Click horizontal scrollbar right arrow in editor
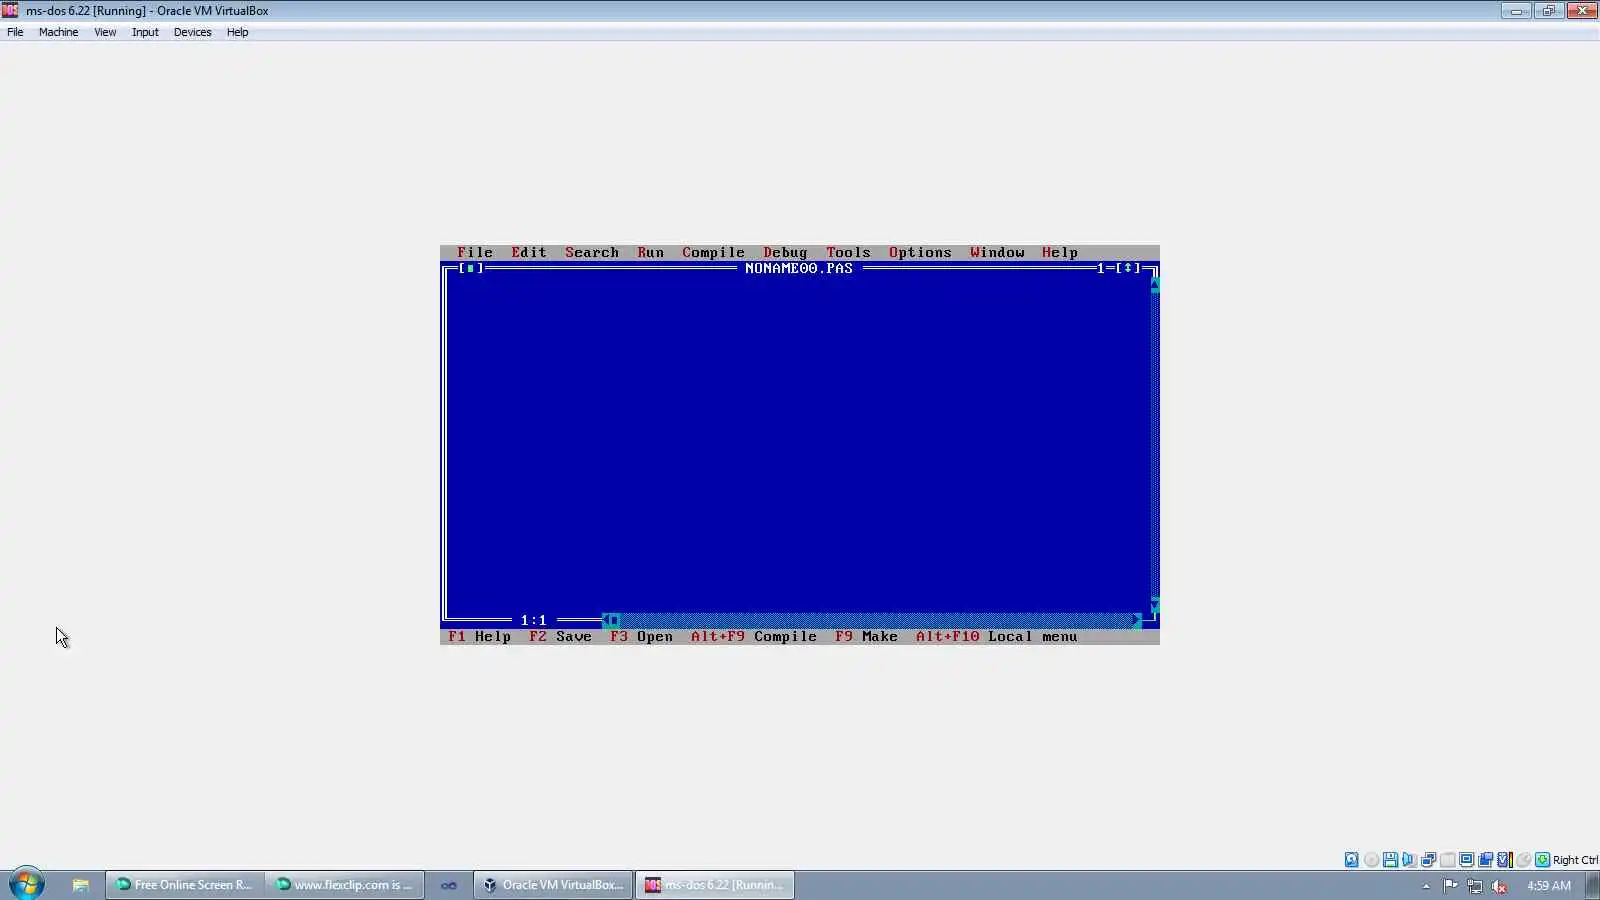This screenshot has height=900, width=1600. (x=1136, y=620)
